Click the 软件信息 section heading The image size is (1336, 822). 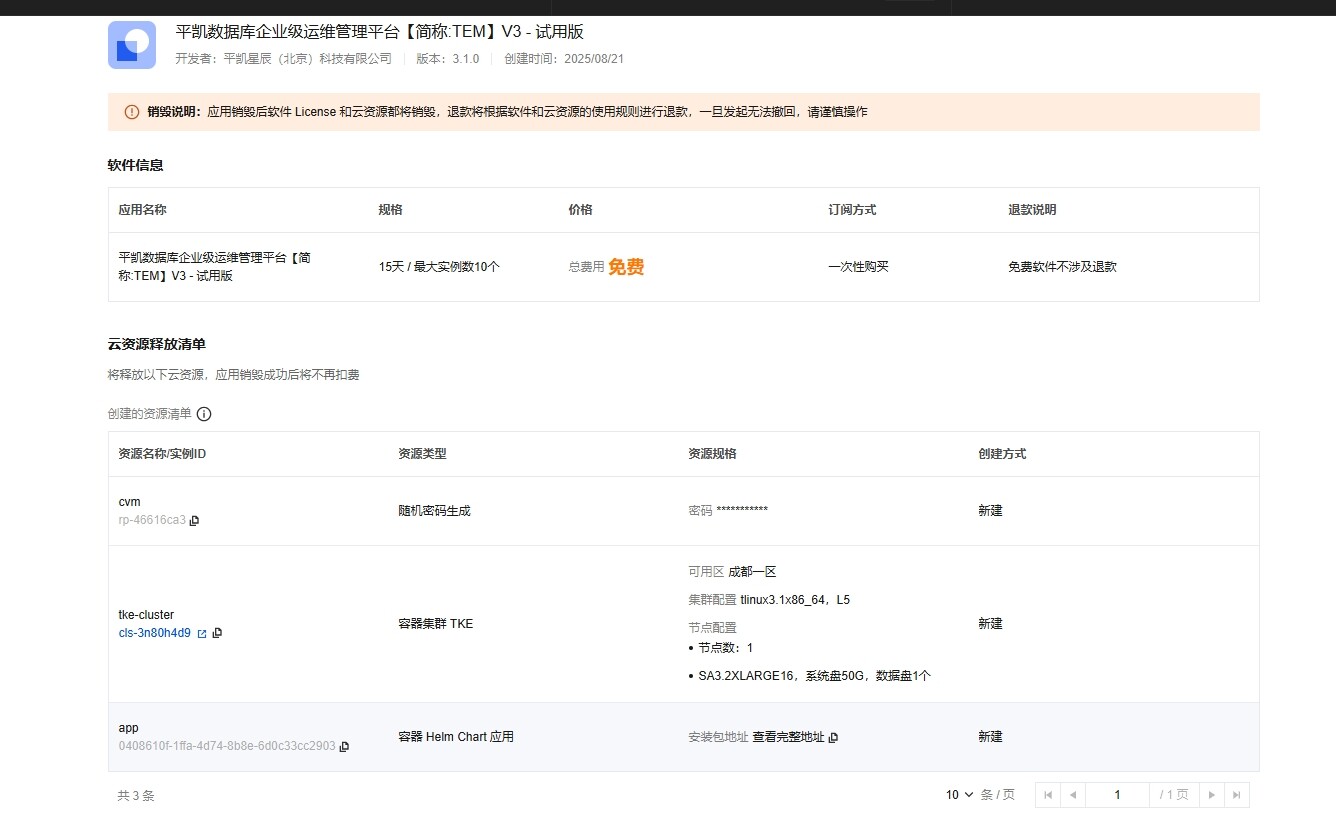click(136, 165)
